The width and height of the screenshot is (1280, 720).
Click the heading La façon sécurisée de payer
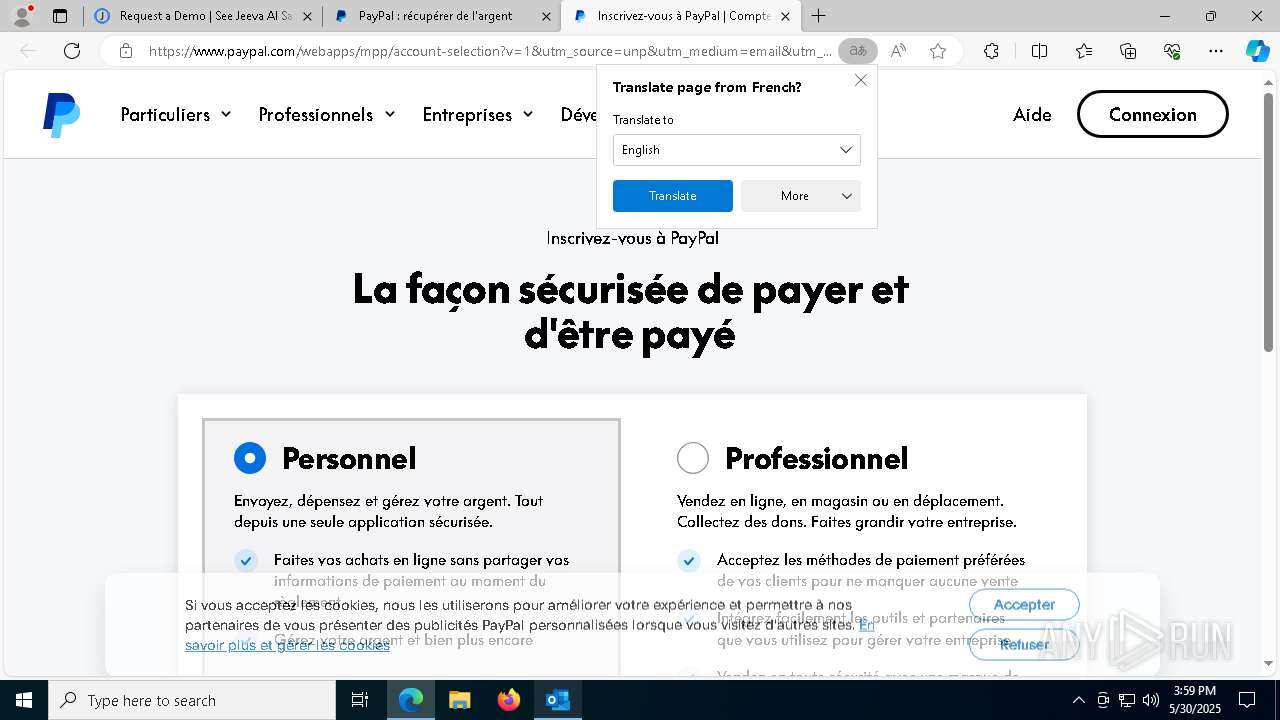630,311
